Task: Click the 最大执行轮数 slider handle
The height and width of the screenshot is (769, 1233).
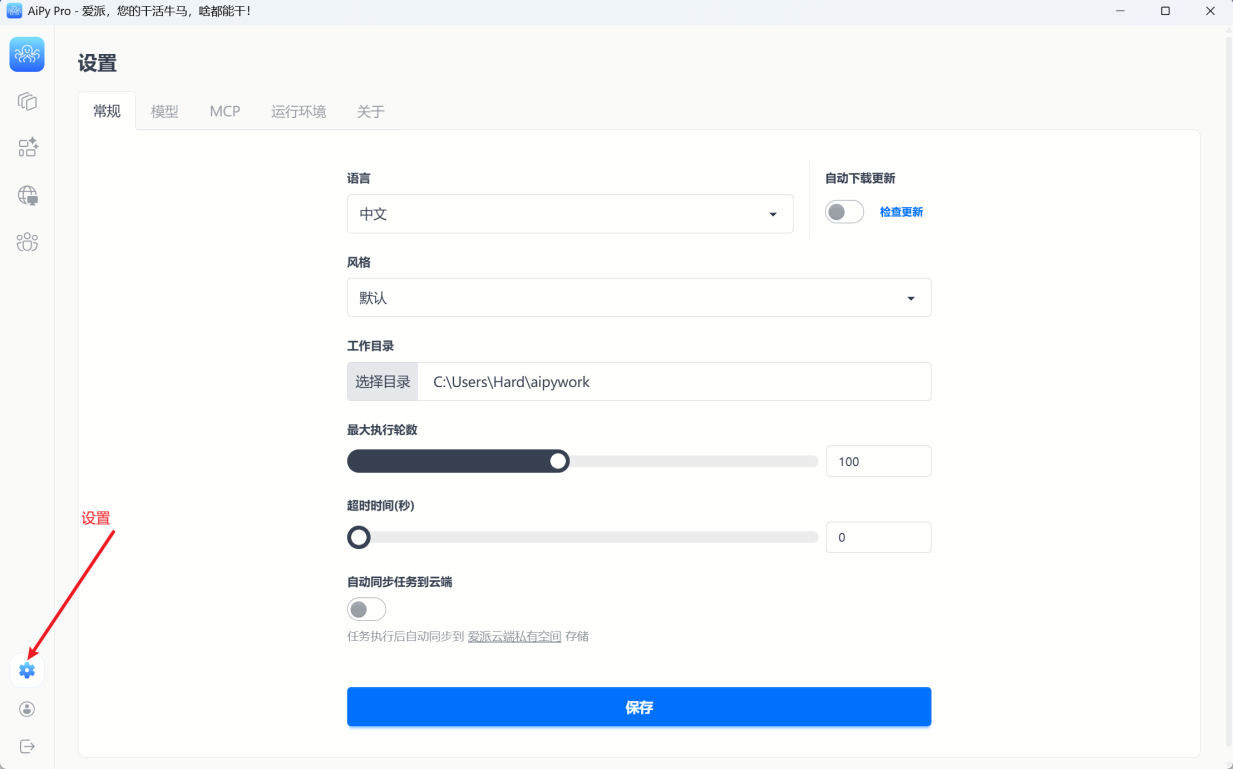Action: [559, 461]
